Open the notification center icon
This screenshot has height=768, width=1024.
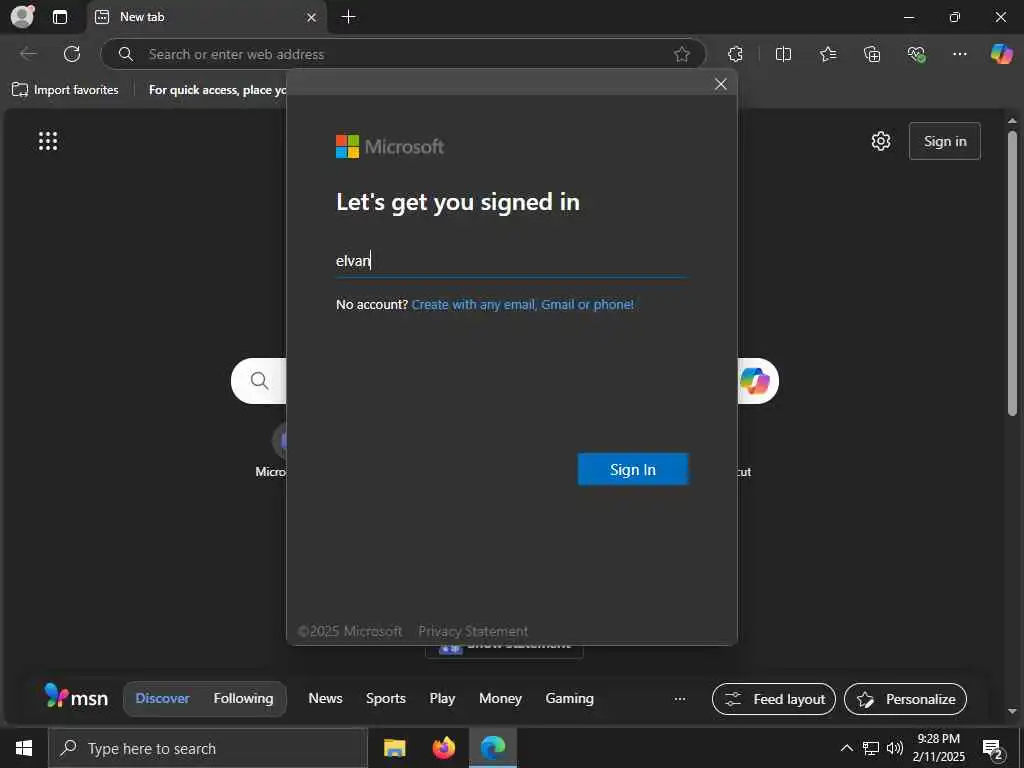[993, 749]
